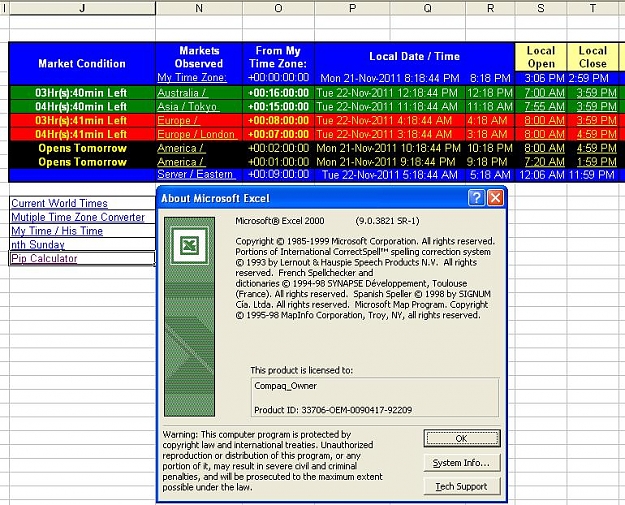Viewport: 625px width, 505px height.
Task: Open the Current World Times link
Action: (59, 203)
